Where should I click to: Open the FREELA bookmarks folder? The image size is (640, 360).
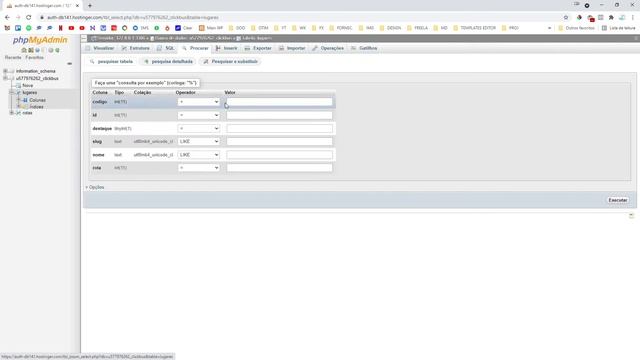click(417, 28)
